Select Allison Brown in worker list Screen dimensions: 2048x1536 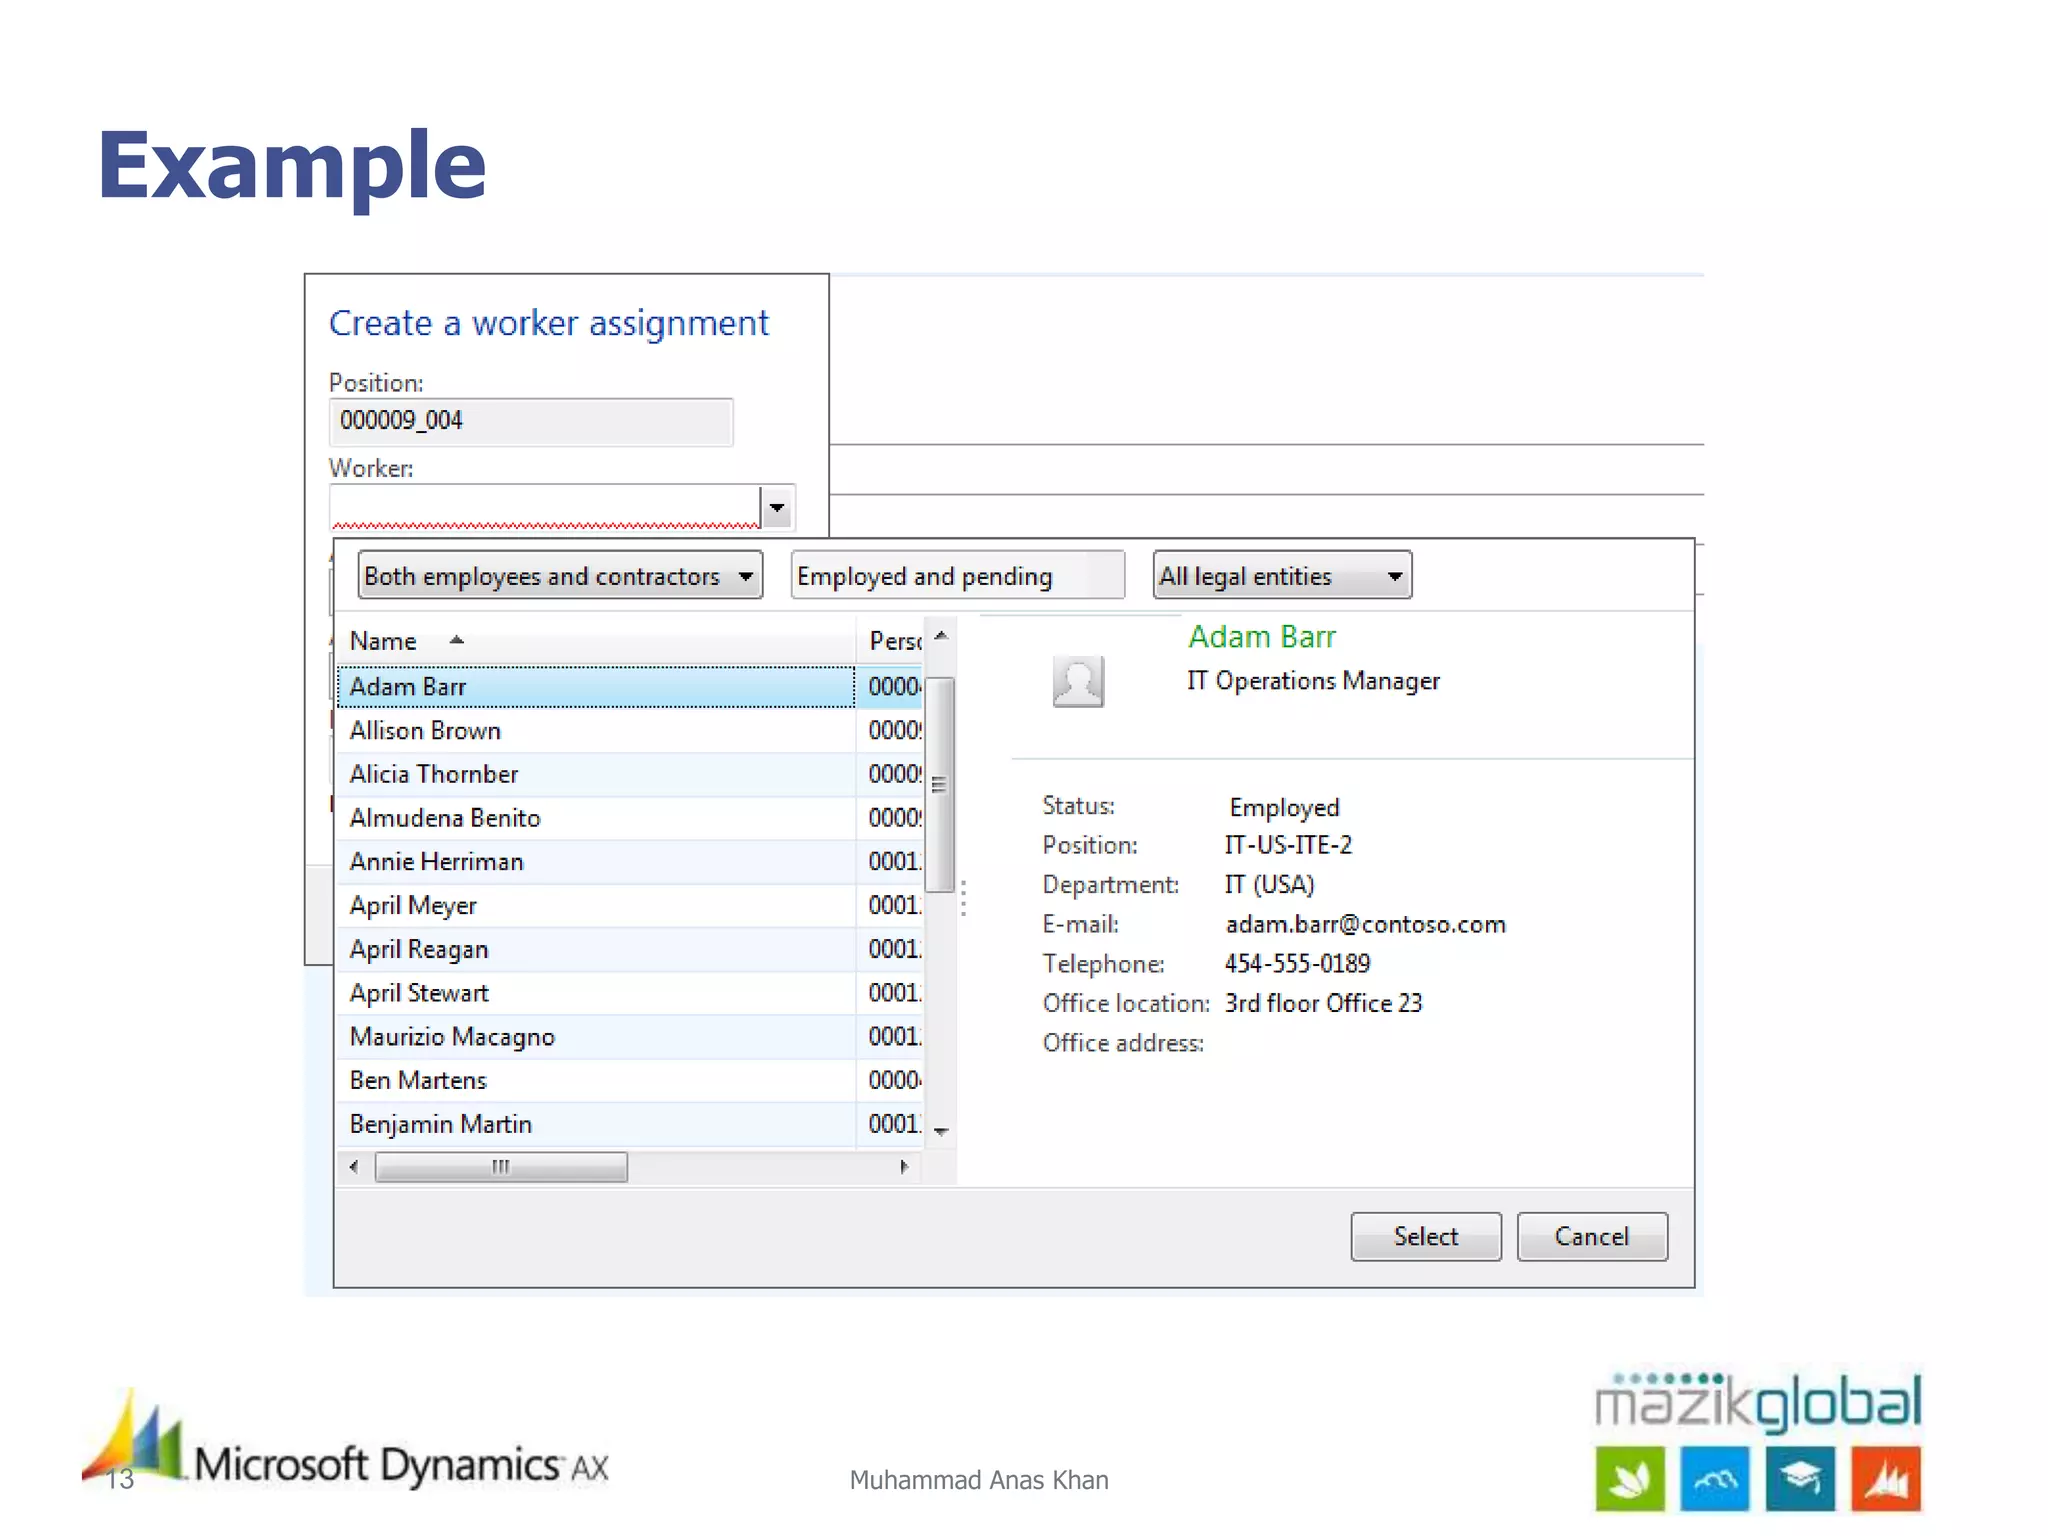click(425, 731)
